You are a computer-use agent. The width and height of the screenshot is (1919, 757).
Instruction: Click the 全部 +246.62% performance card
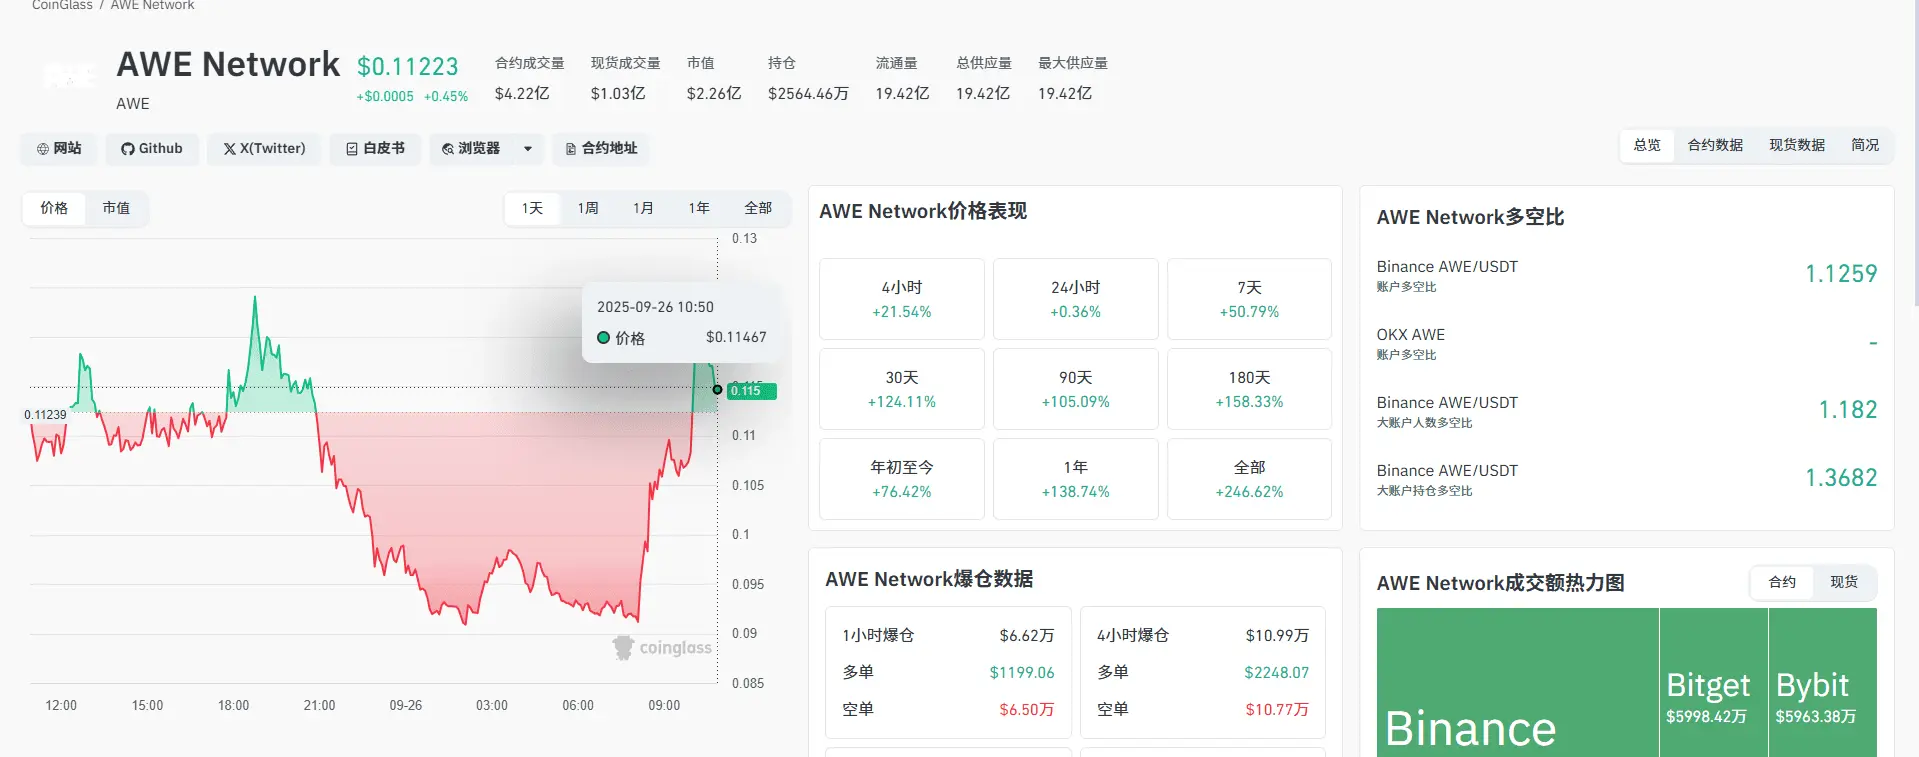pos(1249,479)
